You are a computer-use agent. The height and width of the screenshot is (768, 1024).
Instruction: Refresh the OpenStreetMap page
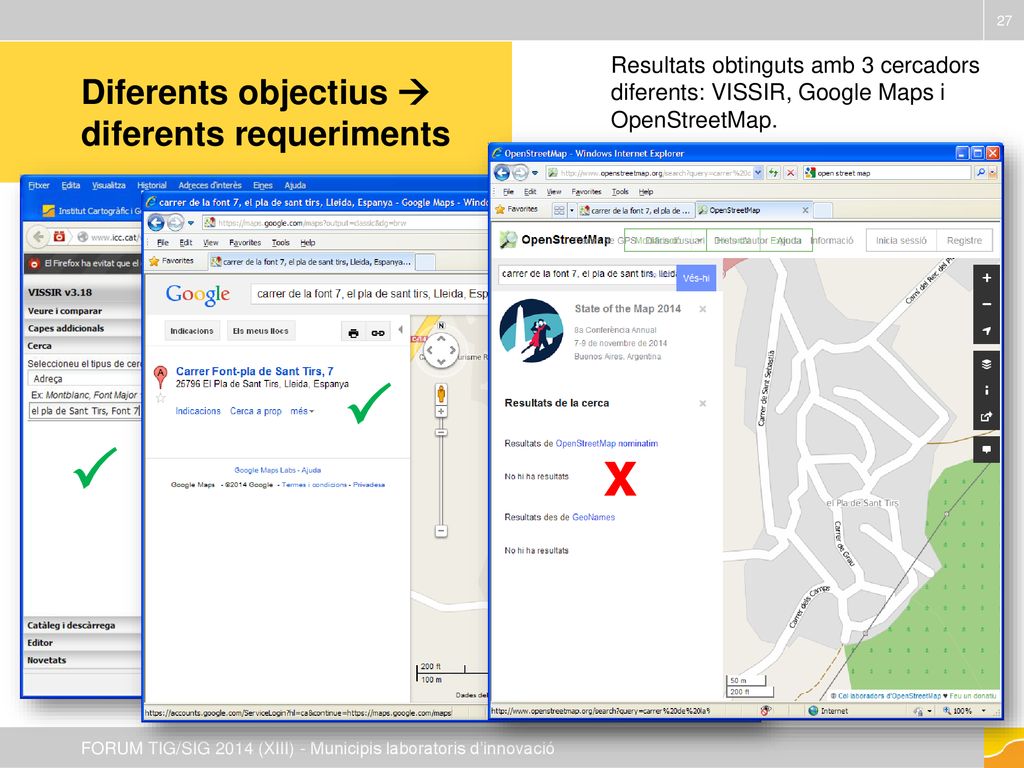(x=774, y=173)
